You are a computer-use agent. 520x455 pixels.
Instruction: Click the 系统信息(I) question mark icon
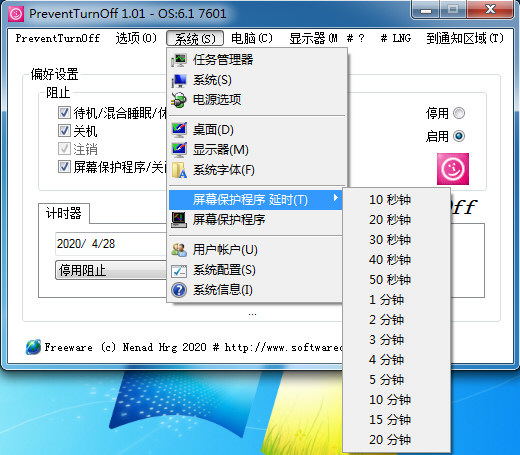pos(179,290)
